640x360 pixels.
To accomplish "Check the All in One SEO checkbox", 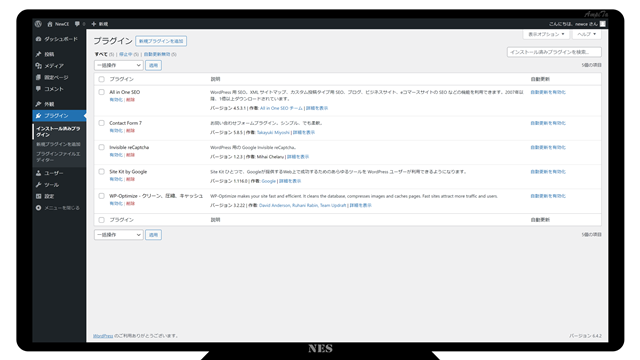I will pyautogui.click(x=102, y=92).
